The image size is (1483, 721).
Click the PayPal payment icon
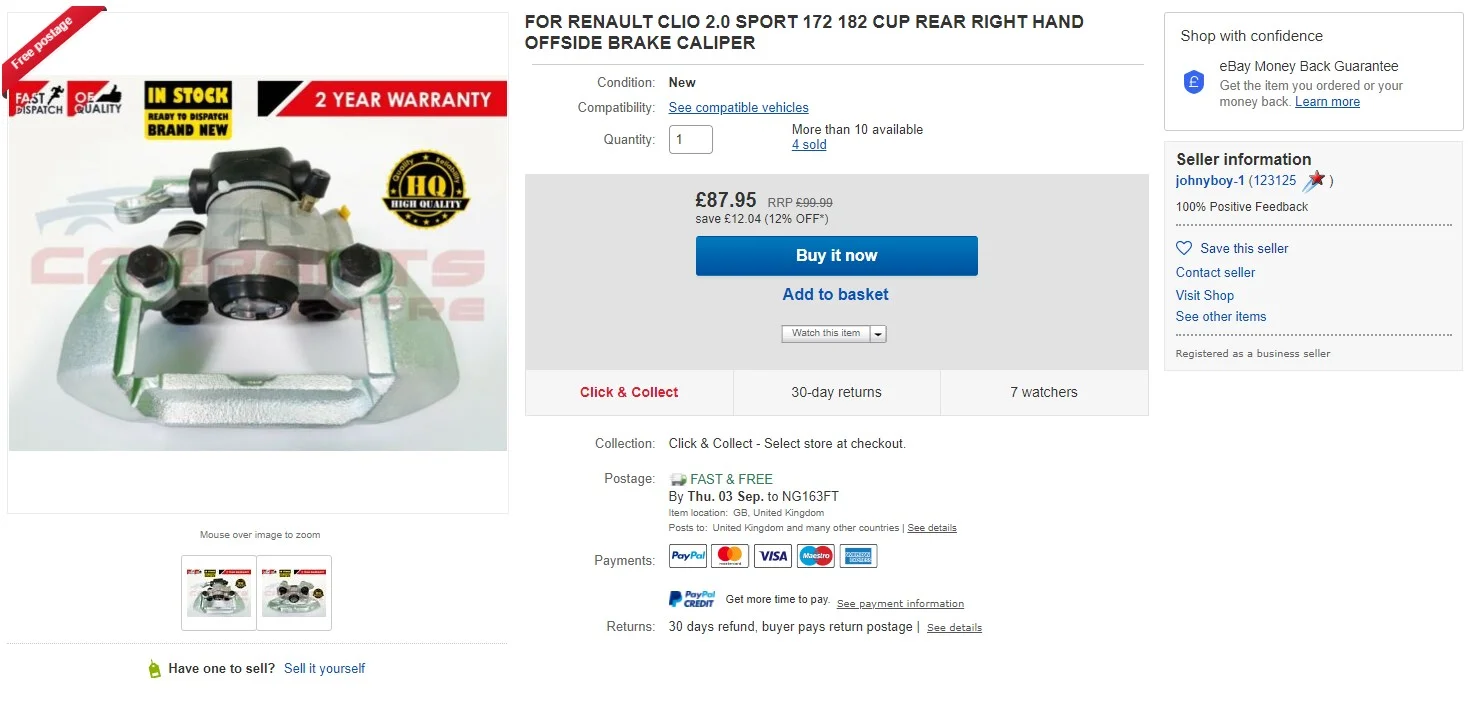tap(688, 556)
